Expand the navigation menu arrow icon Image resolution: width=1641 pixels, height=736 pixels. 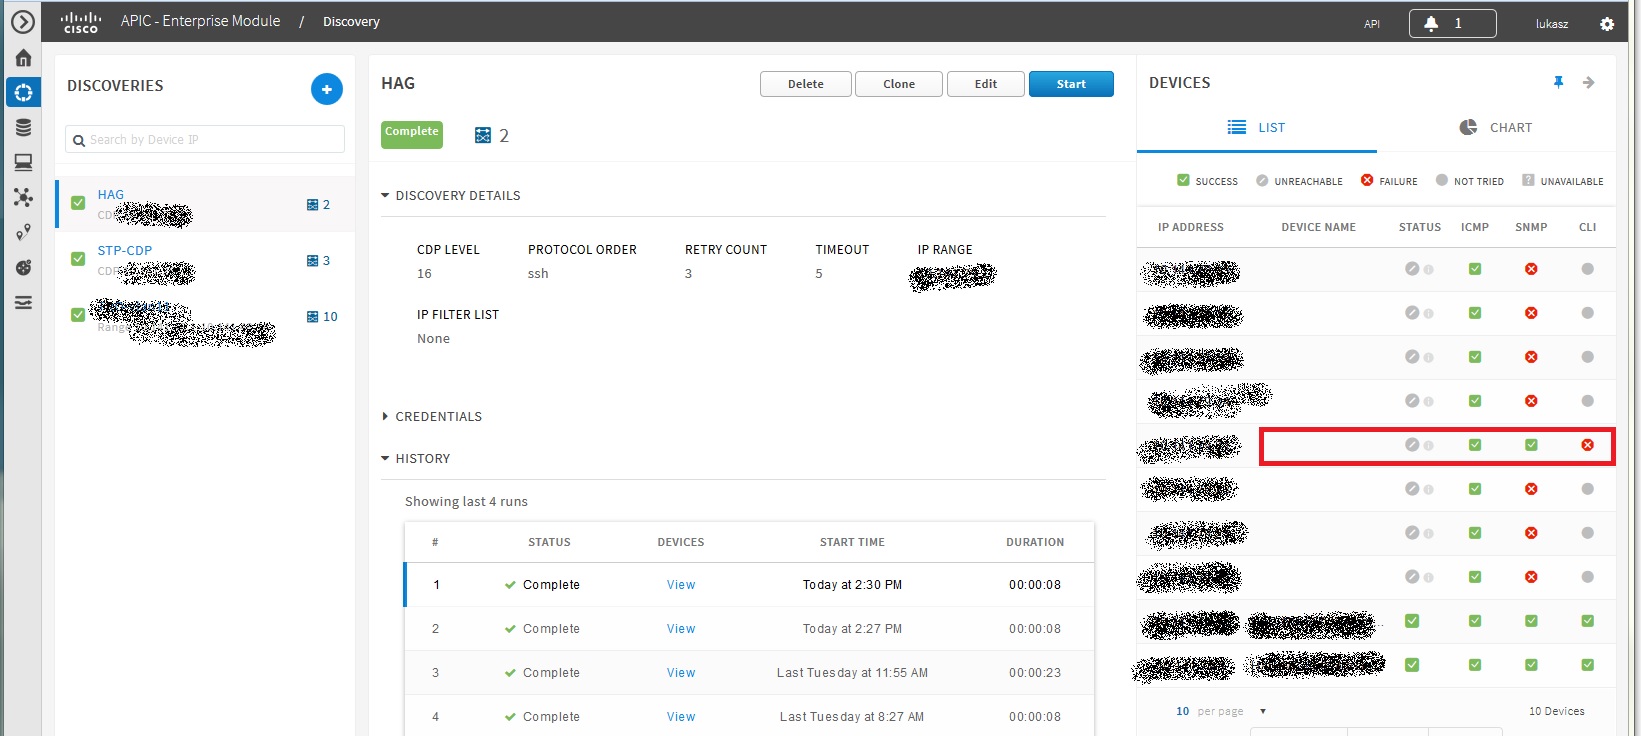(x=23, y=22)
